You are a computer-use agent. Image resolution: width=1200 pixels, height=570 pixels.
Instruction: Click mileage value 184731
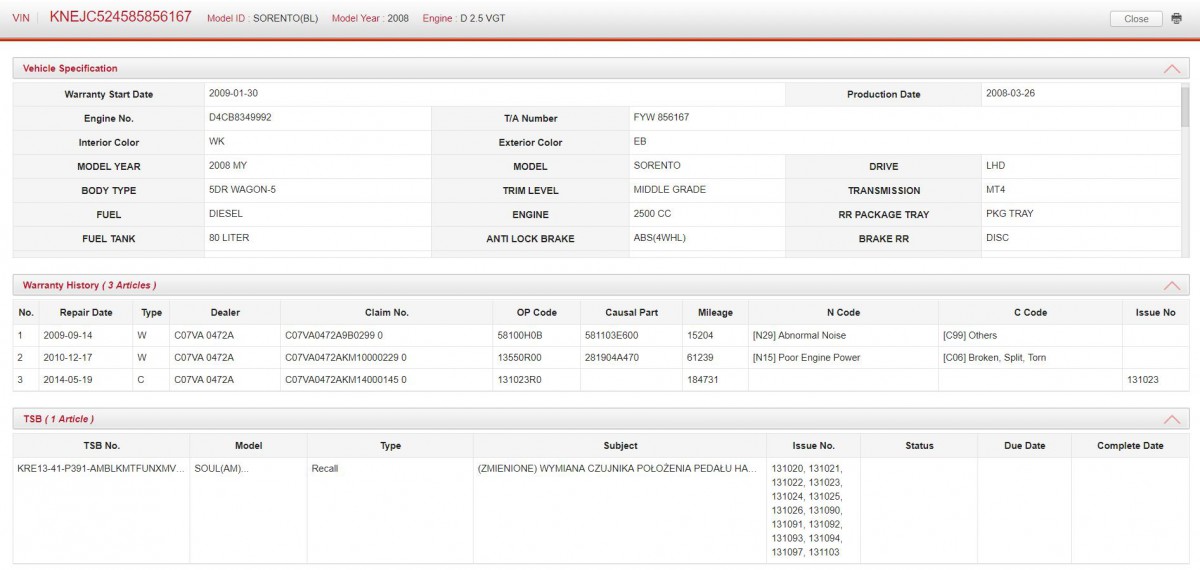point(703,380)
